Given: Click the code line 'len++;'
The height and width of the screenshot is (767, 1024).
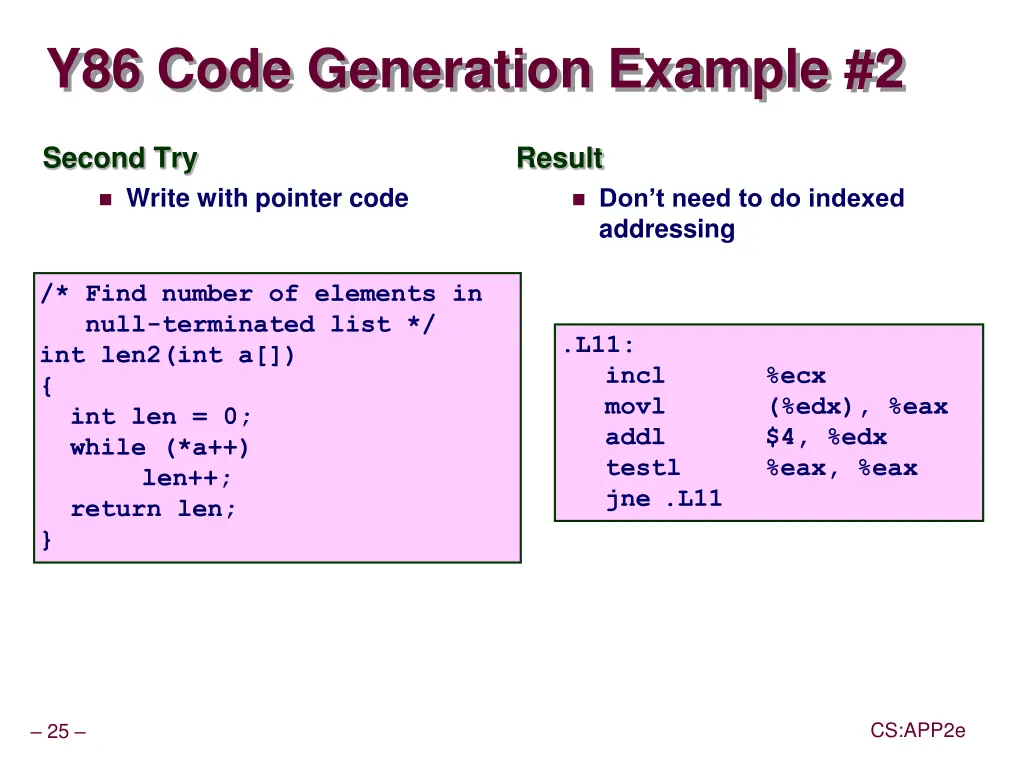Looking at the screenshot, I should click(x=187, y=478).
